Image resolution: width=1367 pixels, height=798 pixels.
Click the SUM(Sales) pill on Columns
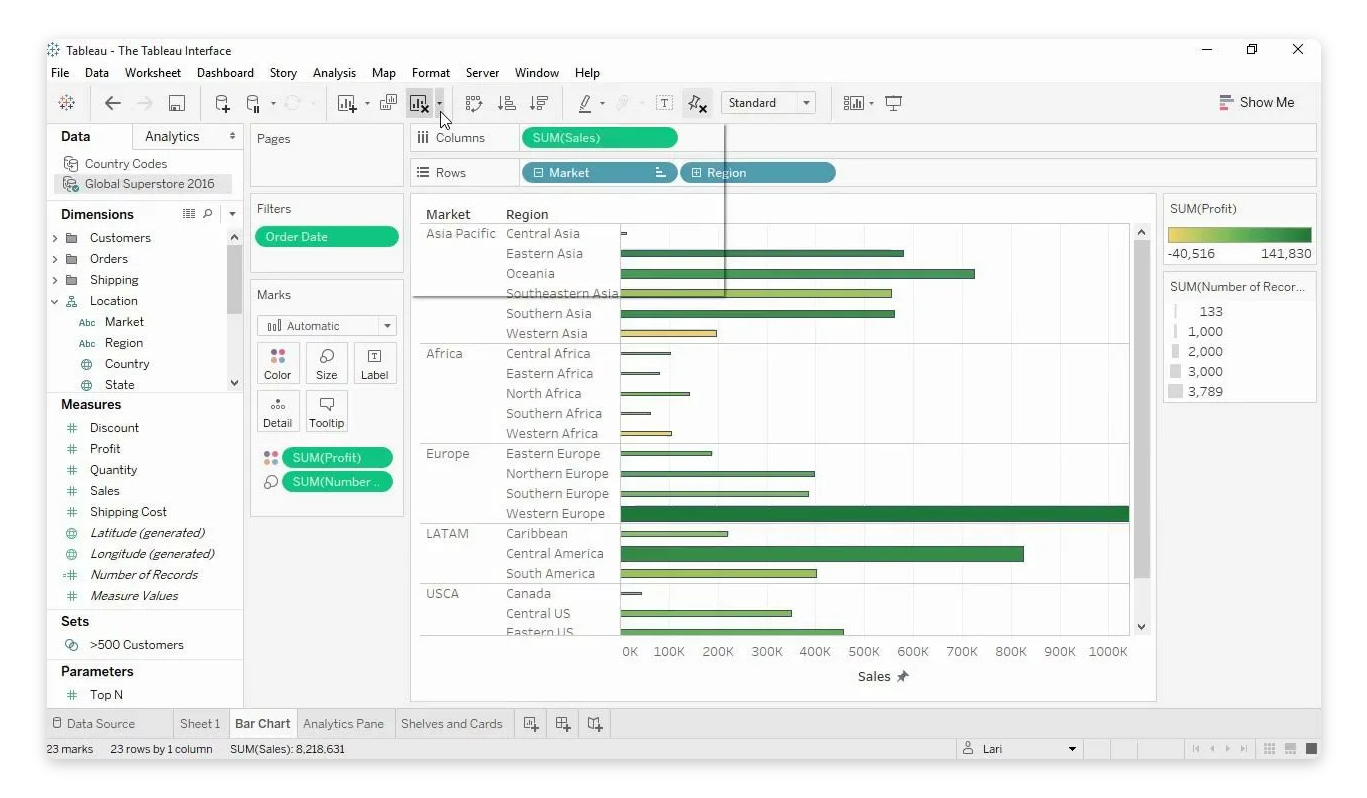pos(599,138)
